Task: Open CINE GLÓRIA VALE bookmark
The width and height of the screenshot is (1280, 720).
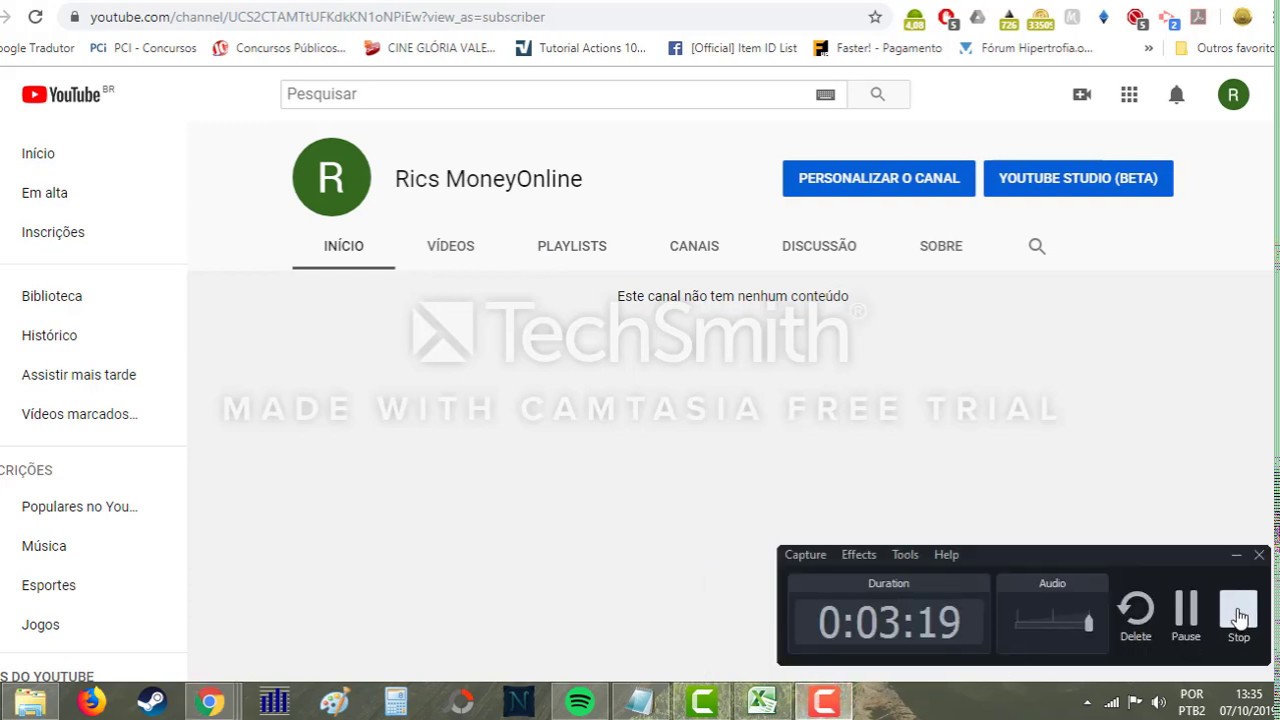Action: 430,48
